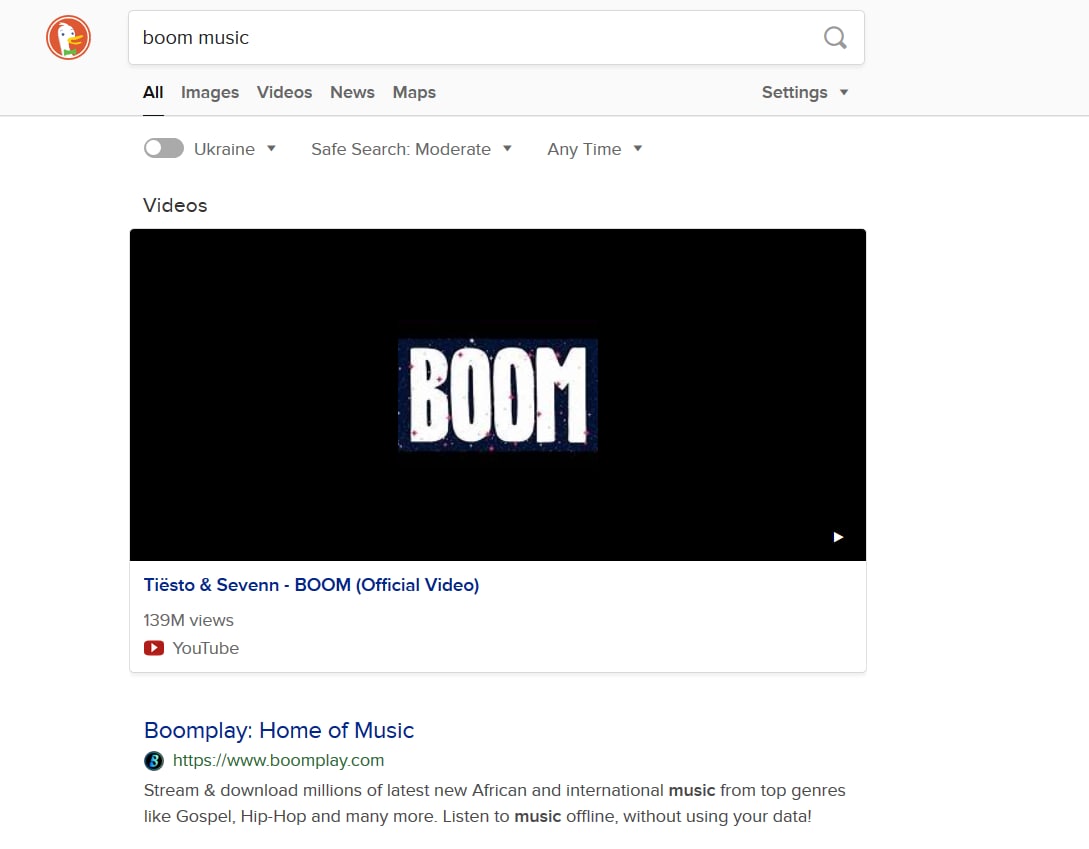Click the DuckDuckGo logo
The width and height of the screenshot is (1089, 849).
coord(68,38)
